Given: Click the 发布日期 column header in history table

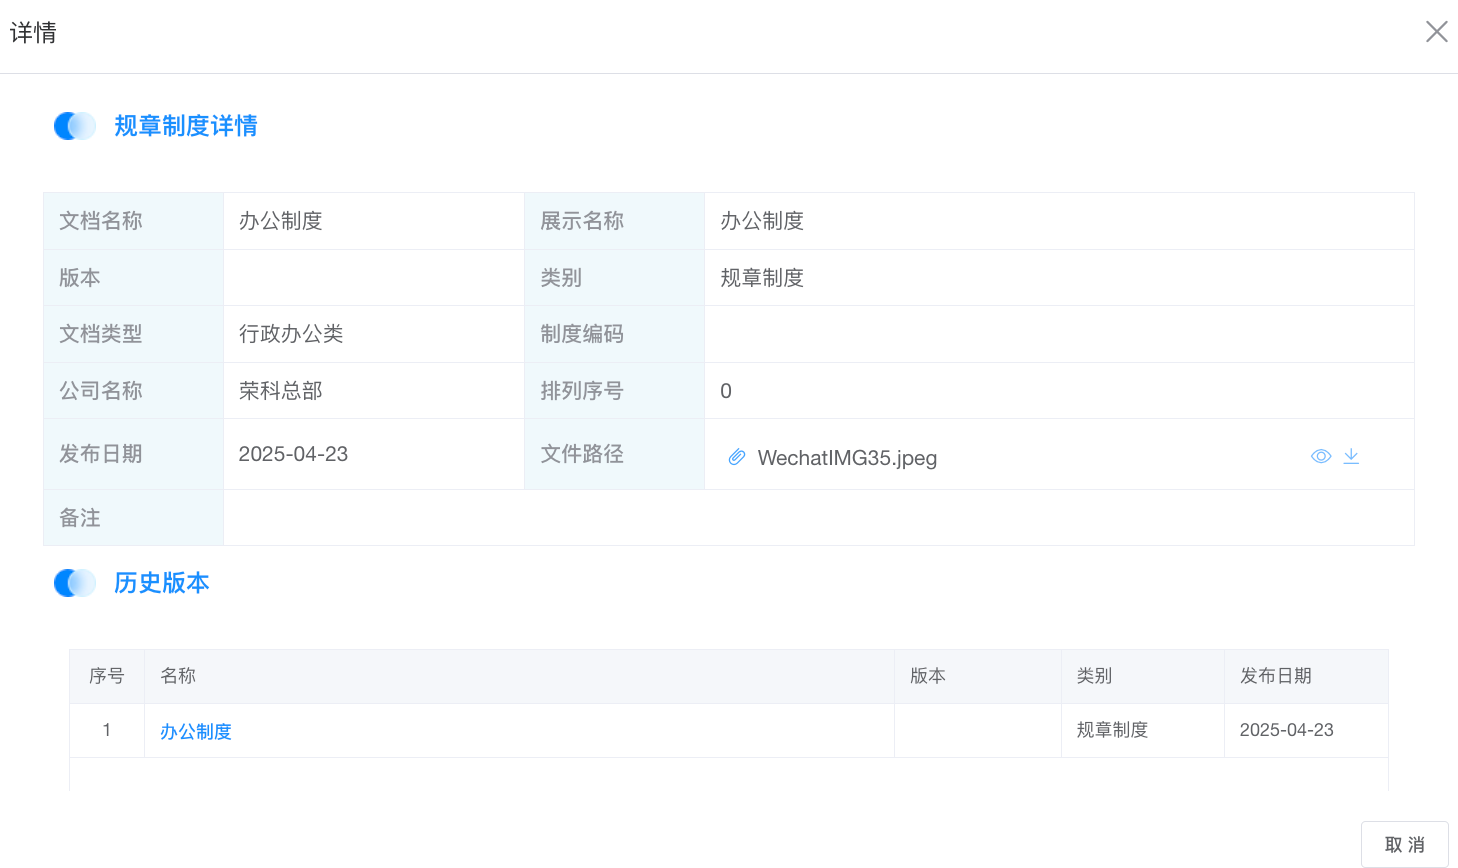Looking at the screenshot, I should 1275,676.
